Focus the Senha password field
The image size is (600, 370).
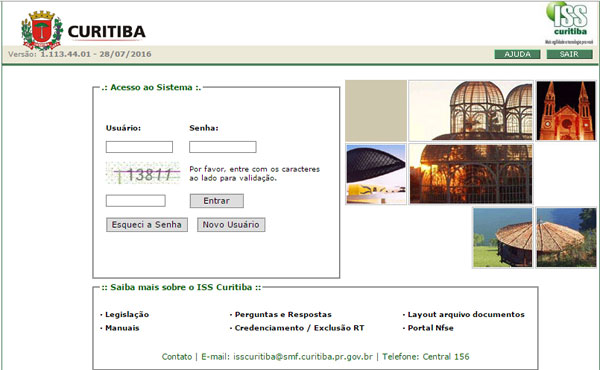click(x=223, y=147)
